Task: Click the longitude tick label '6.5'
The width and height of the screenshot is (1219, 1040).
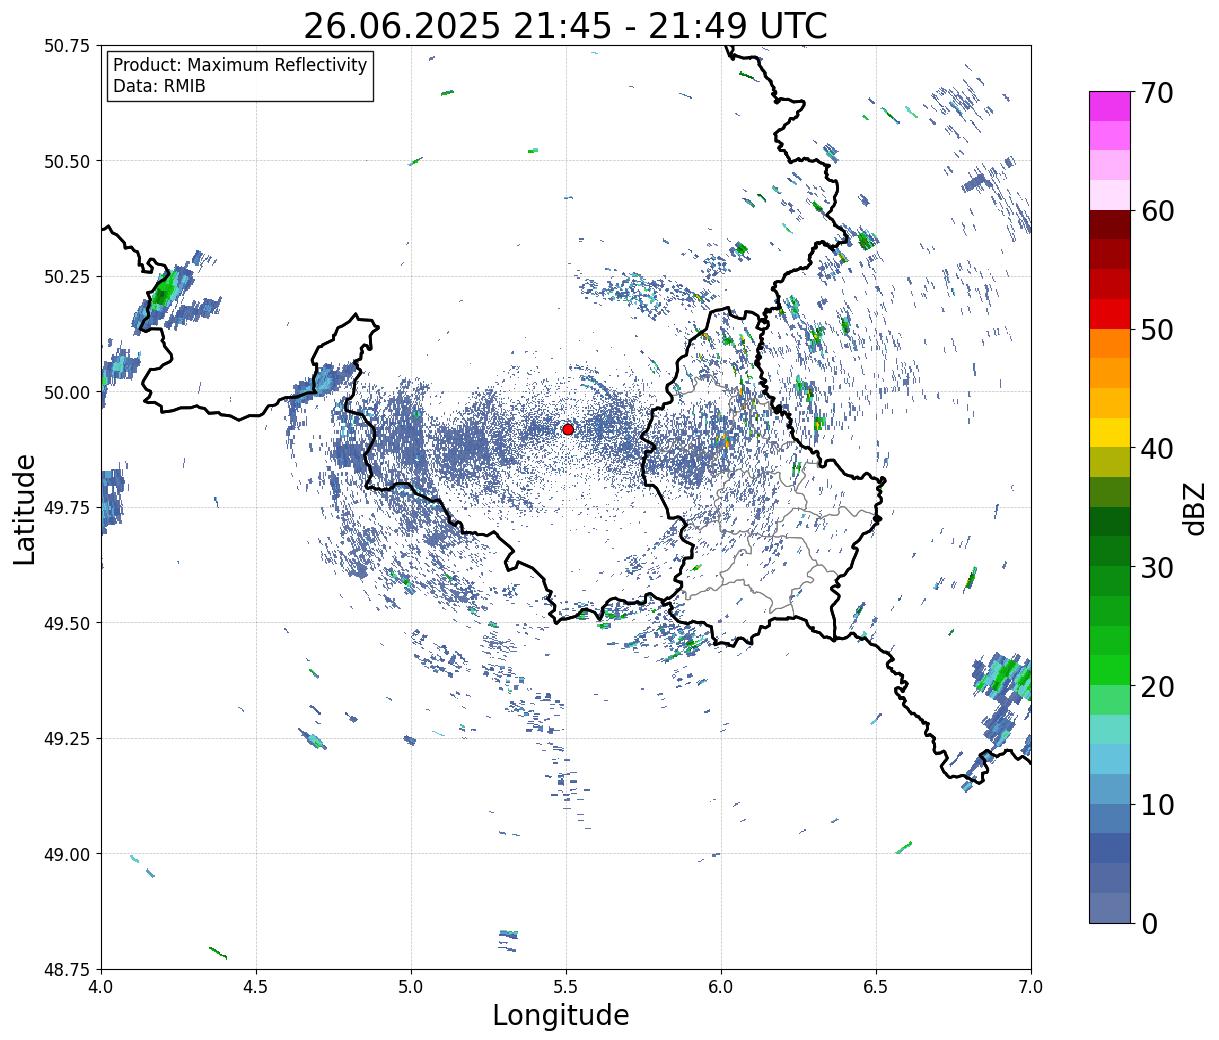Action: (x=876, y=986)
